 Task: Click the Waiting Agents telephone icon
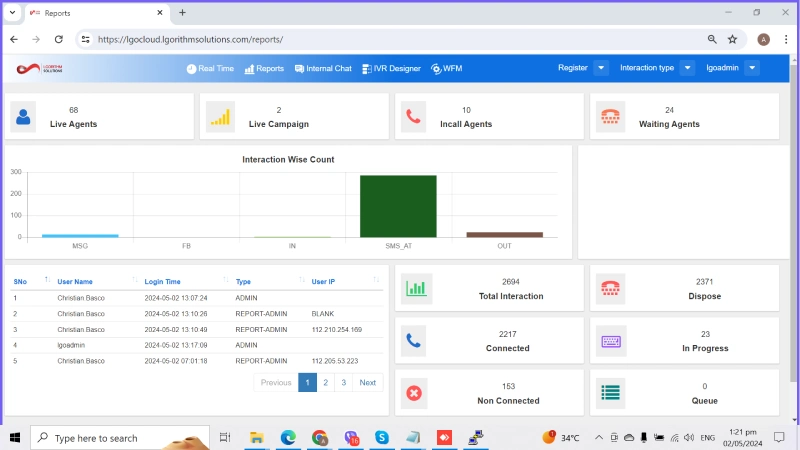[x=610, y=117]
